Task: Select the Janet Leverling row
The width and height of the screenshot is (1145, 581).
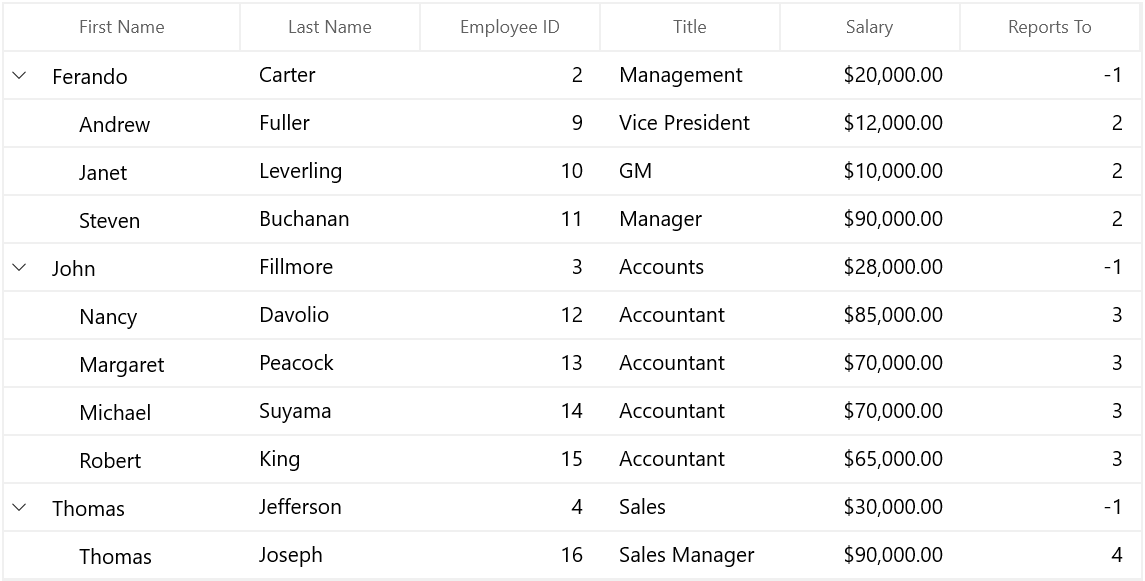Action: tap(572, 172)
